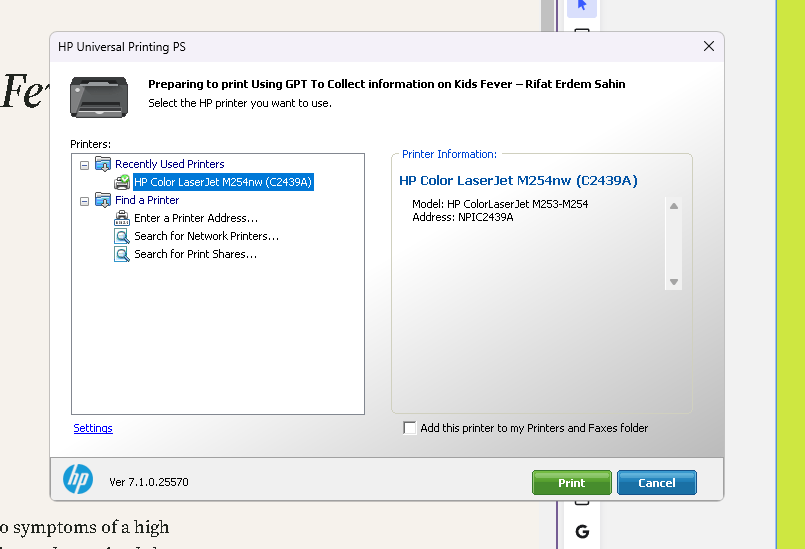This screenshot has height=549, width=805.
Task: Click the printer information scroll up arrow
Action: 674,206
